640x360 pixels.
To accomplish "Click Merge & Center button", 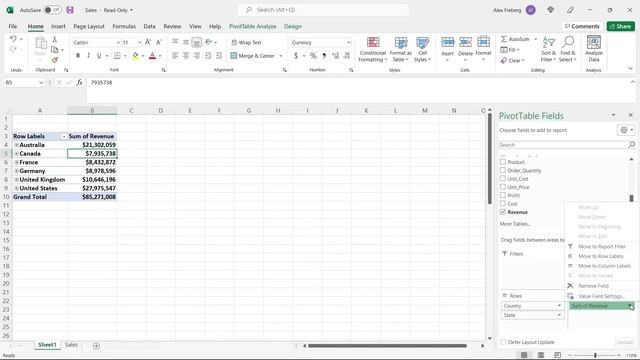I will click(x=253, y=56).
